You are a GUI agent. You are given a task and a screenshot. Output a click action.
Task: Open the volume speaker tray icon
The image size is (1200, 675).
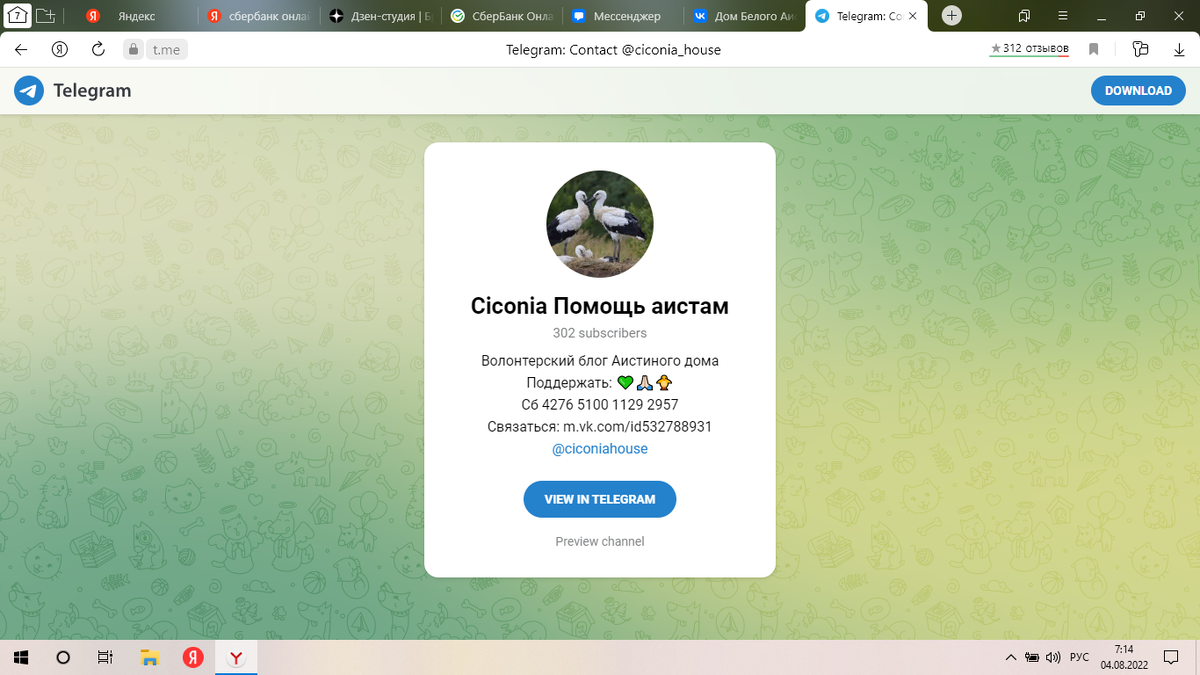[1052, 657]
